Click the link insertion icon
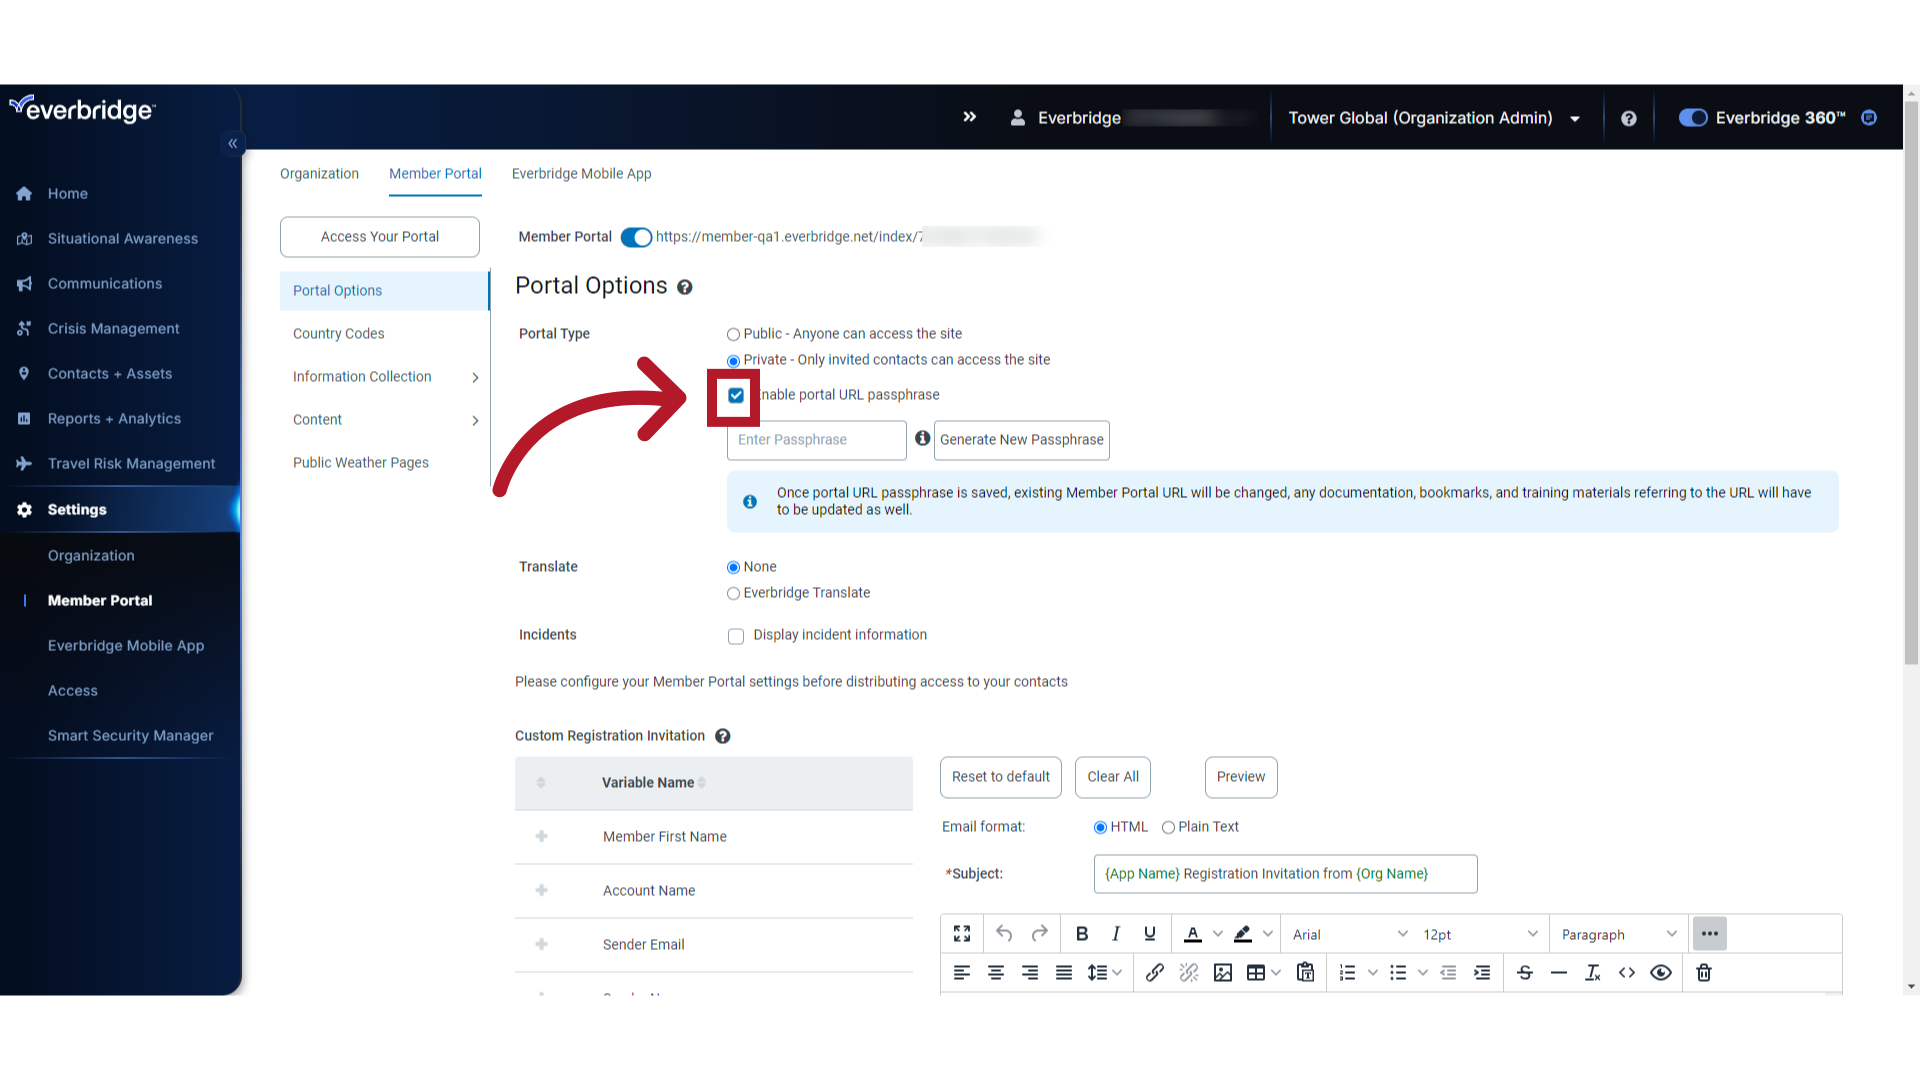Image resolution: width=1920 pixels, height=1080 pixels. 1154,973
